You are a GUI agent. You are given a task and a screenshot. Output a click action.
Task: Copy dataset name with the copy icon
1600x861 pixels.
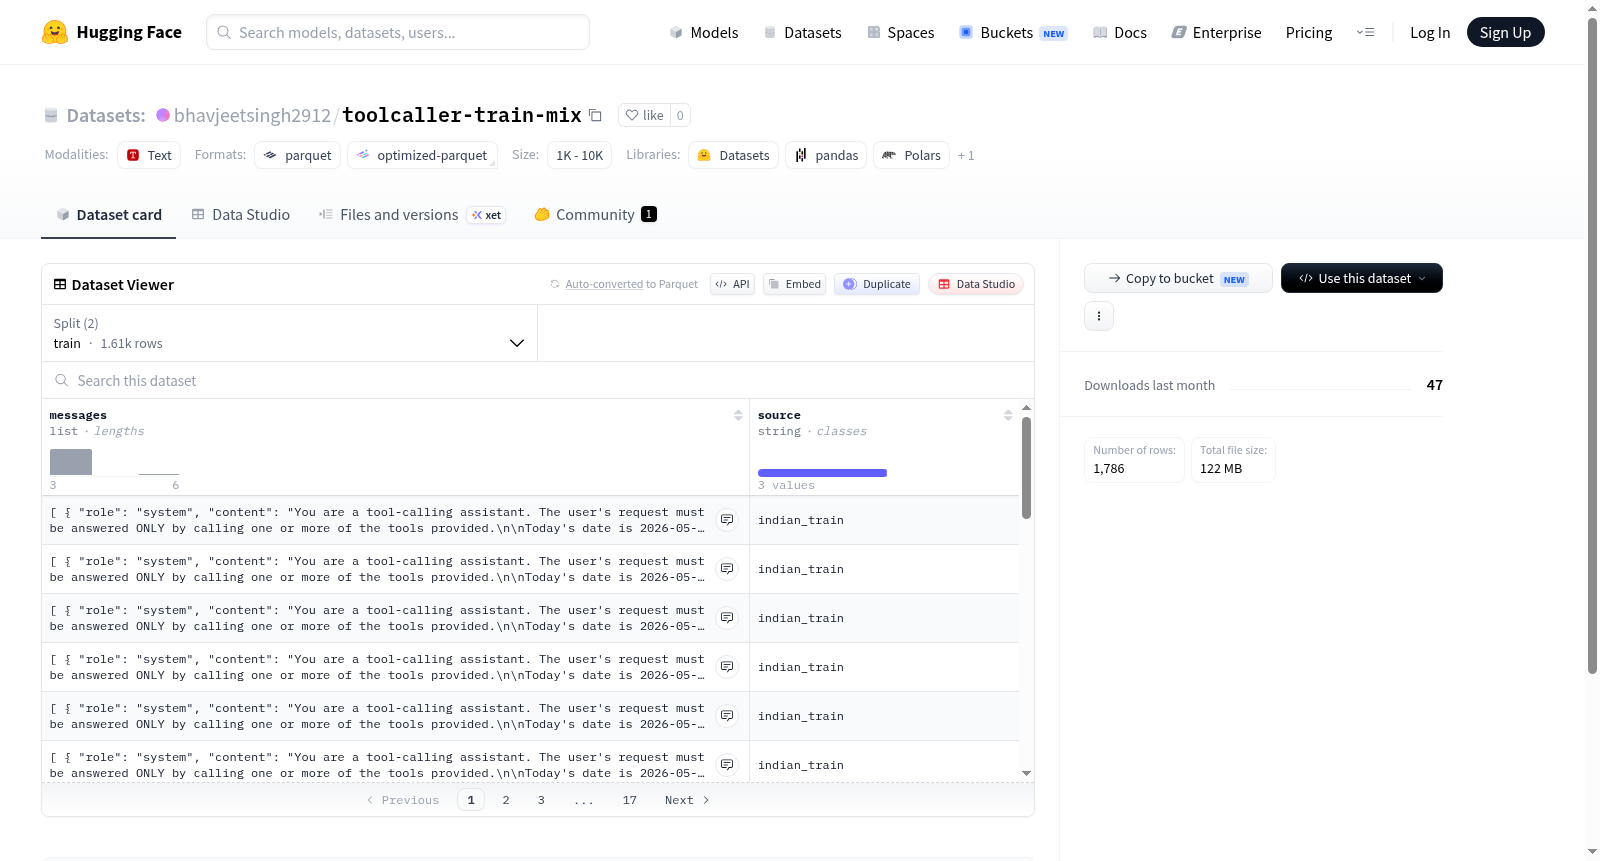tap(595, 115)
